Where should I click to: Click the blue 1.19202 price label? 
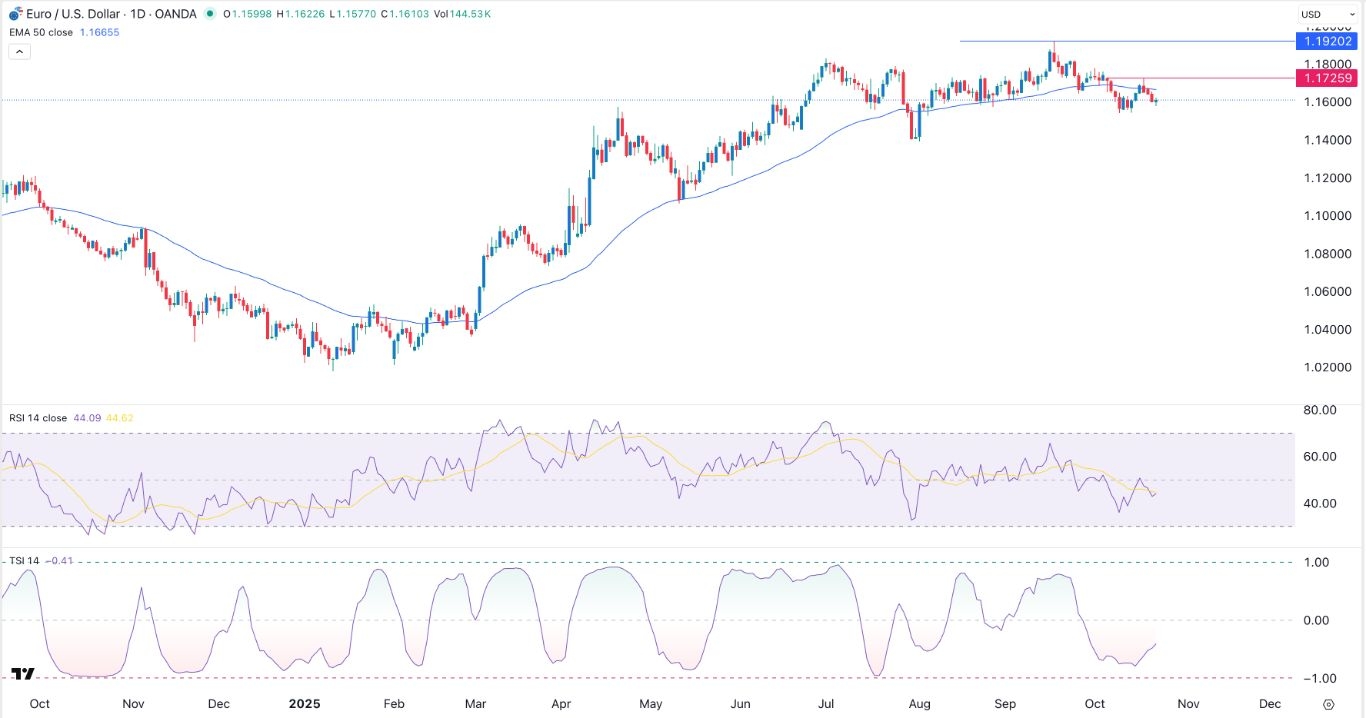coord(1327,41)
